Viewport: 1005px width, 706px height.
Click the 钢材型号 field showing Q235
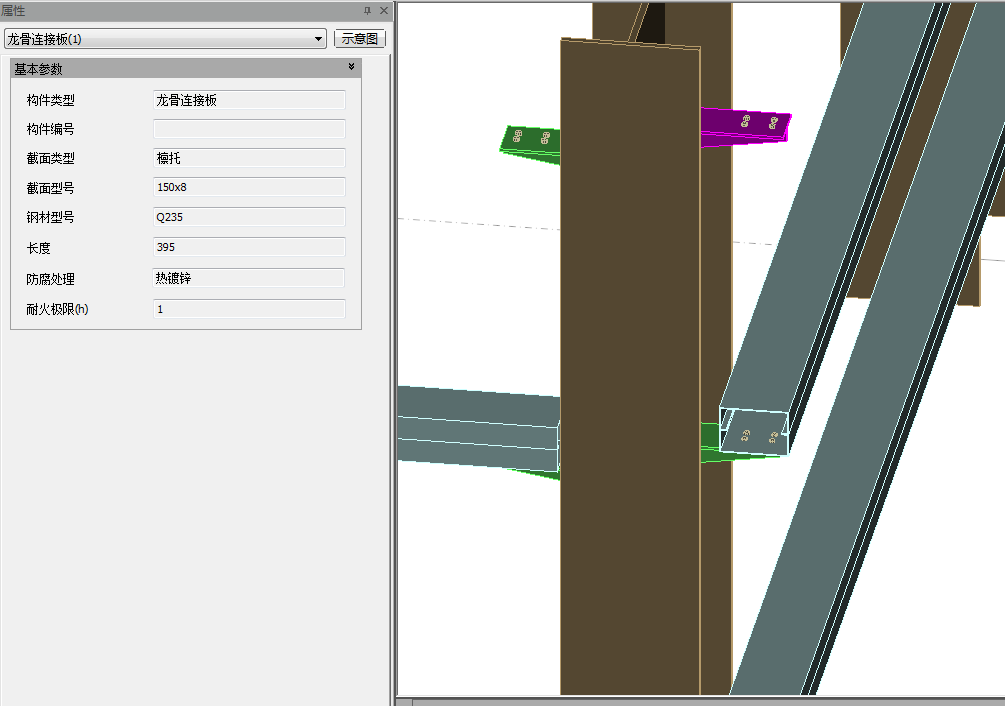pos(249,217)
